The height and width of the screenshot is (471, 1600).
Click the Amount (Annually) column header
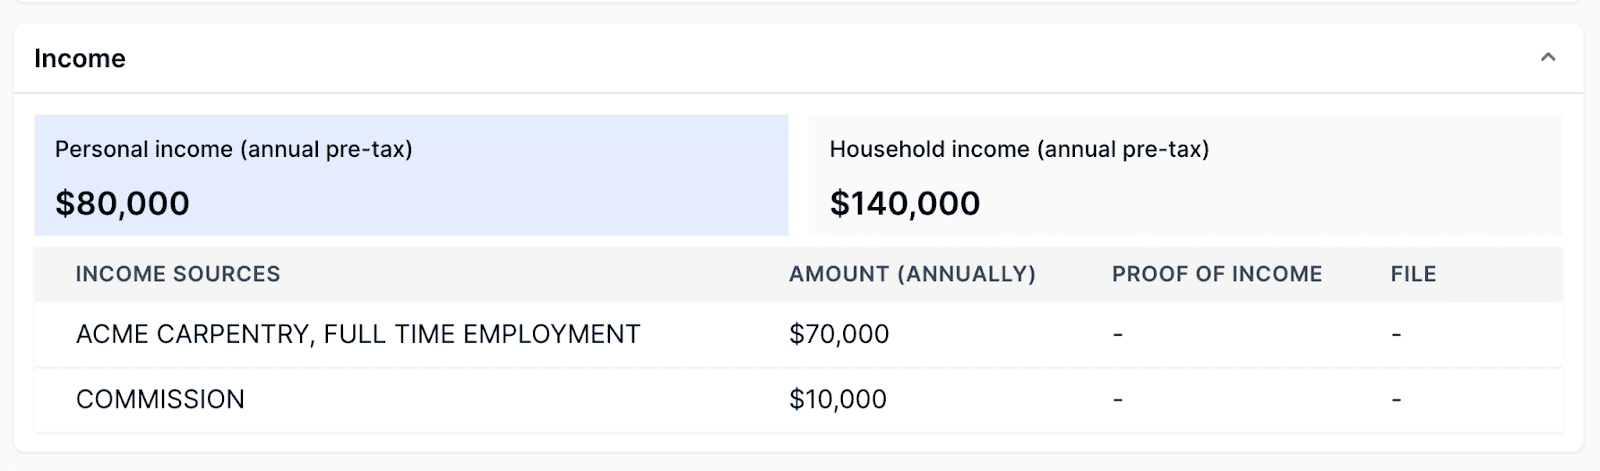coord(912,274)
